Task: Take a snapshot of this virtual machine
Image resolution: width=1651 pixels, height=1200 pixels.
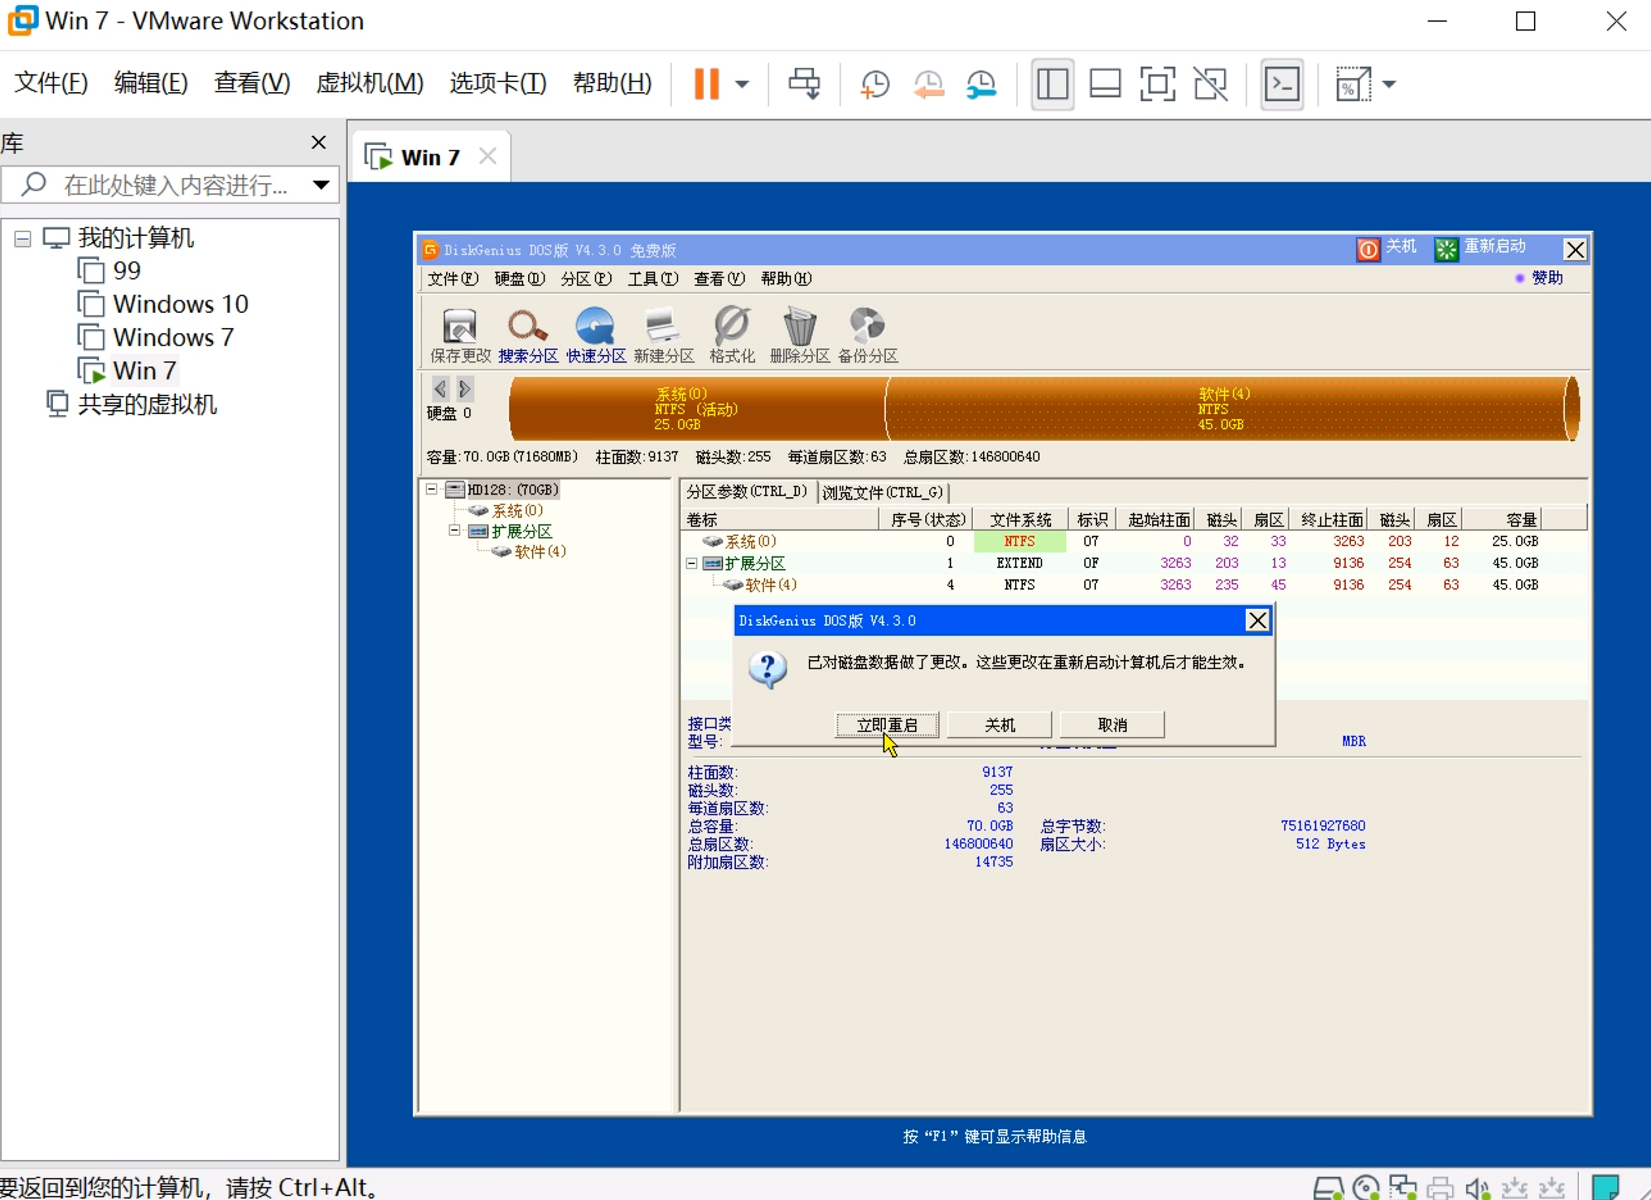Action: click(x=875, y=84)
